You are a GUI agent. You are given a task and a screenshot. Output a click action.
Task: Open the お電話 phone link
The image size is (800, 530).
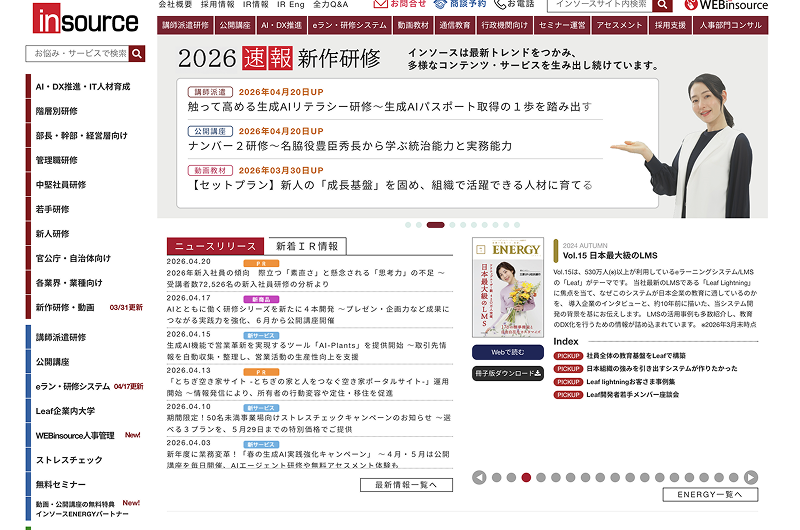(514, 4)
